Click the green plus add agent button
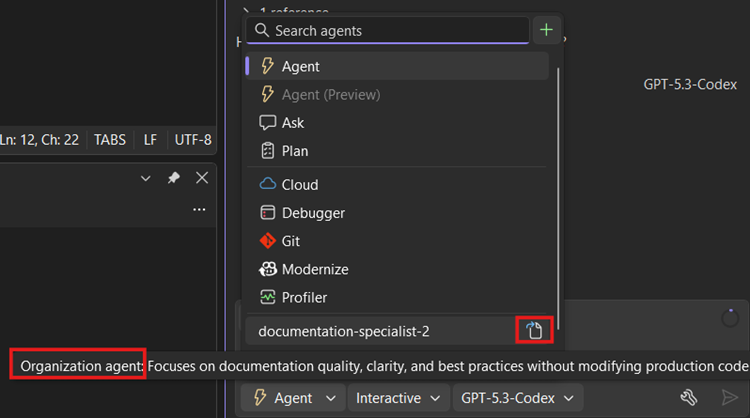Screen dimensions: 750x418 click(x=546, y=30)
